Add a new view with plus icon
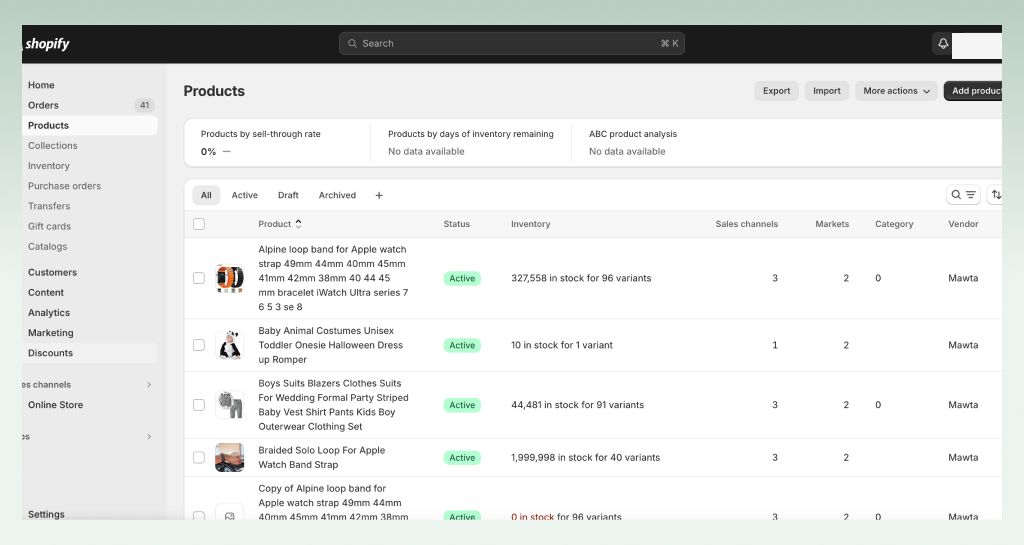 click(x=379, y=195)
